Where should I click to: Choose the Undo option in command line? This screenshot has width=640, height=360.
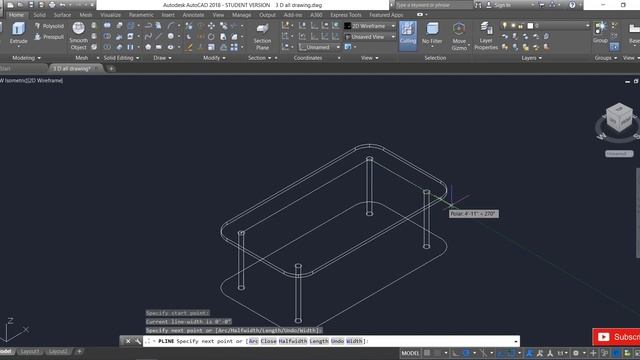[x=337, y=341]
